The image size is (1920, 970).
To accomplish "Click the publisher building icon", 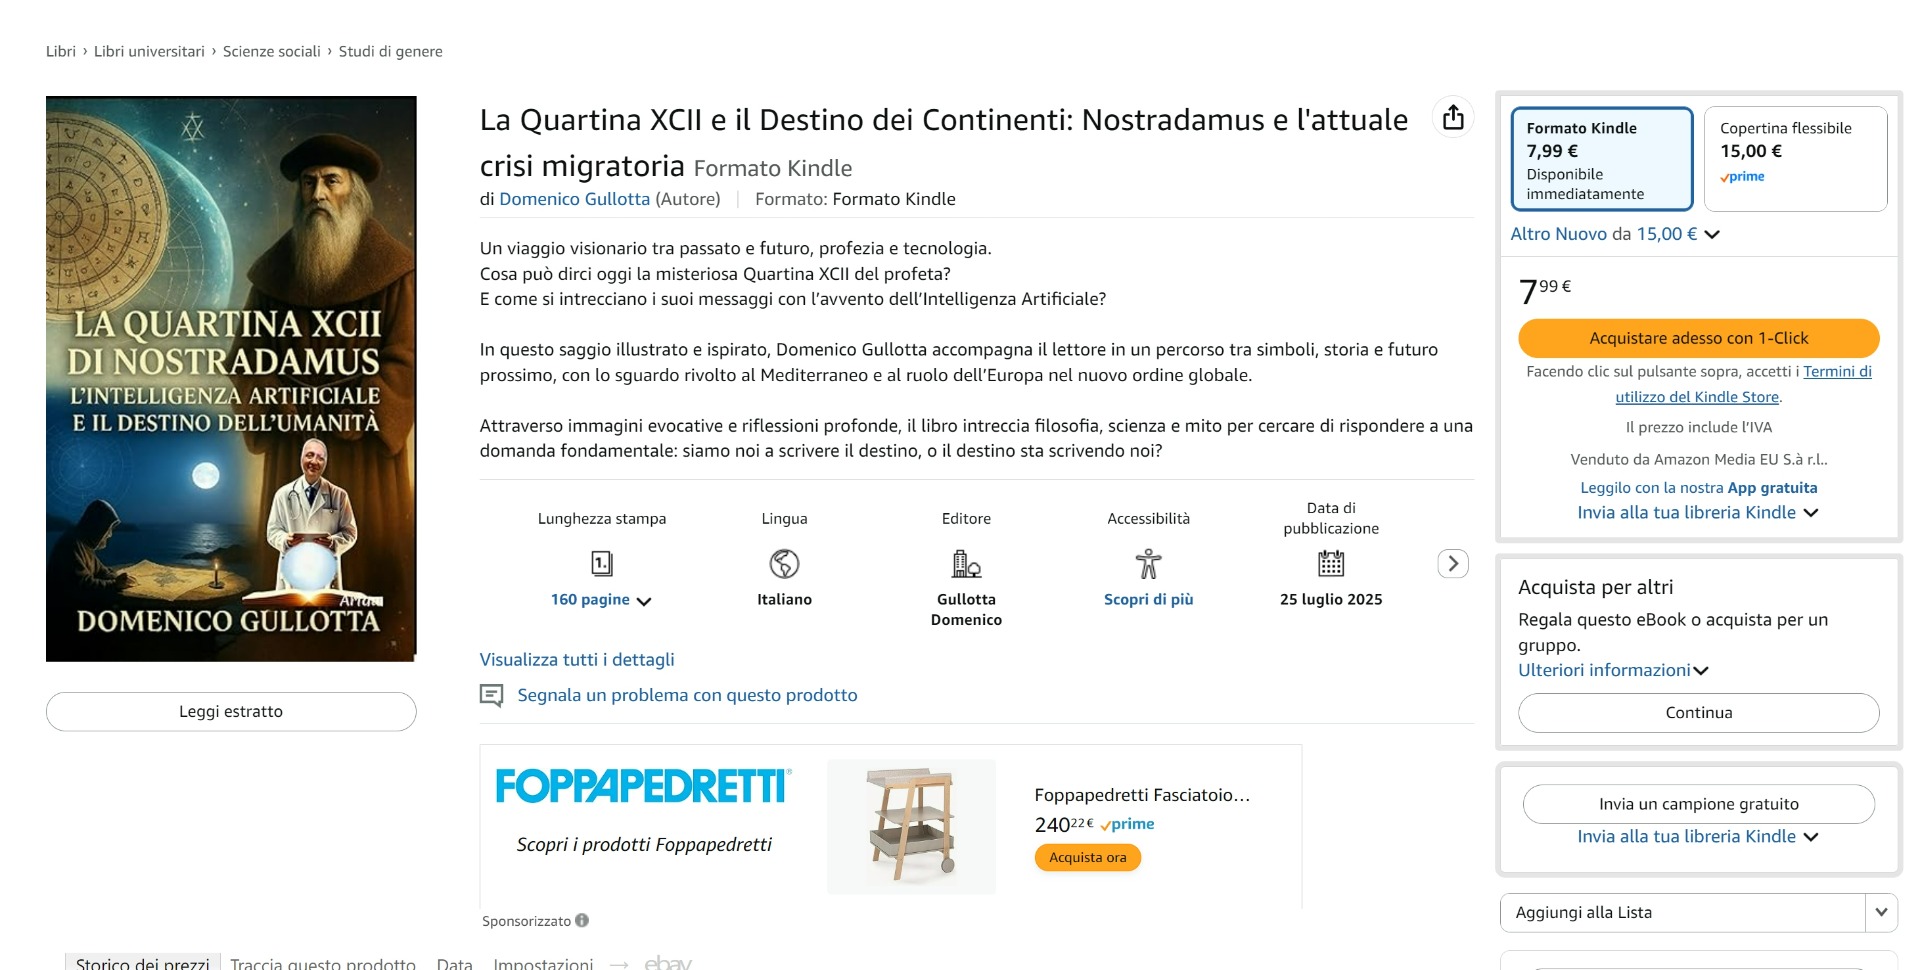I will [966, 564].
